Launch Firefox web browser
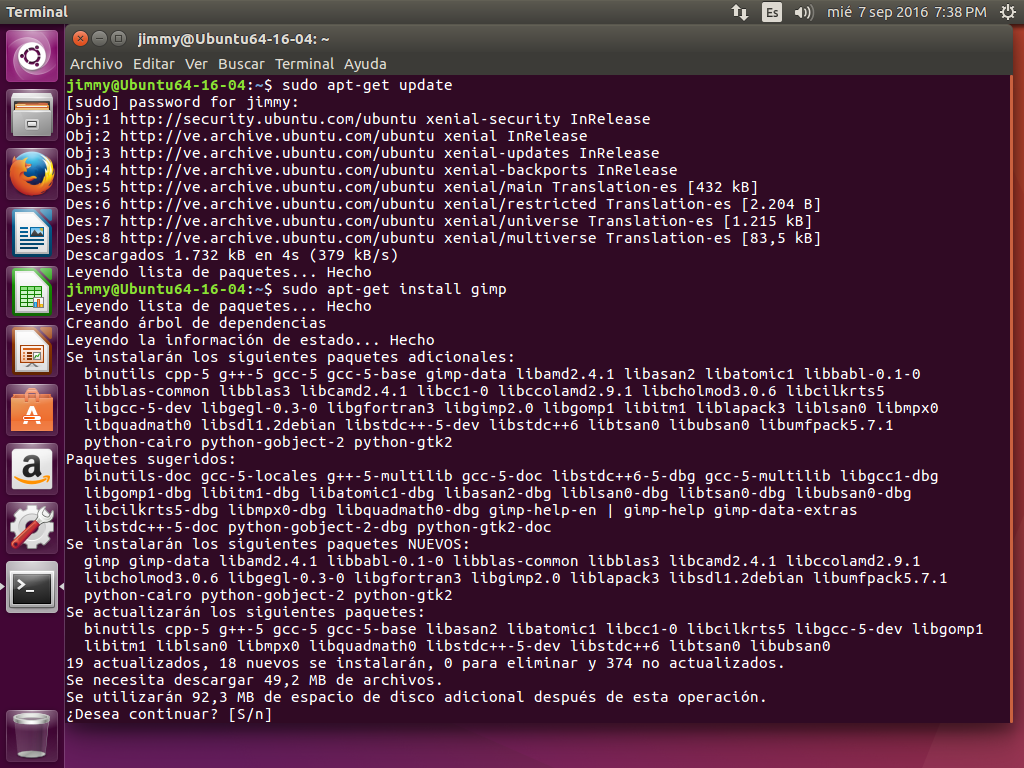 (x=32, y=174)
